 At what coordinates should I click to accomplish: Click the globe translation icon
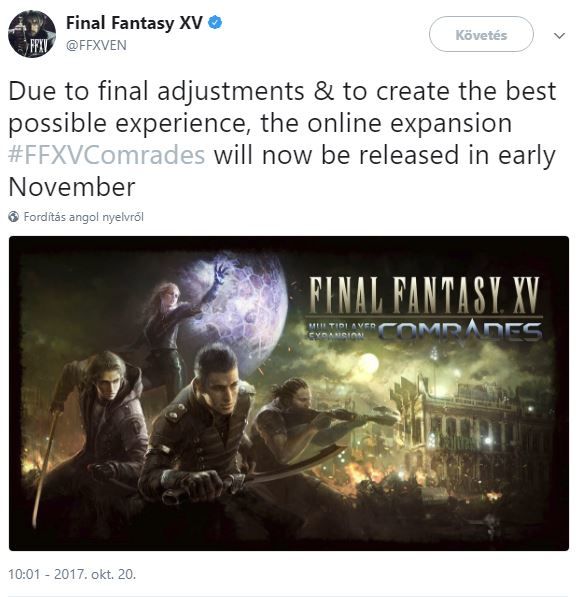[x=14, y=217]
